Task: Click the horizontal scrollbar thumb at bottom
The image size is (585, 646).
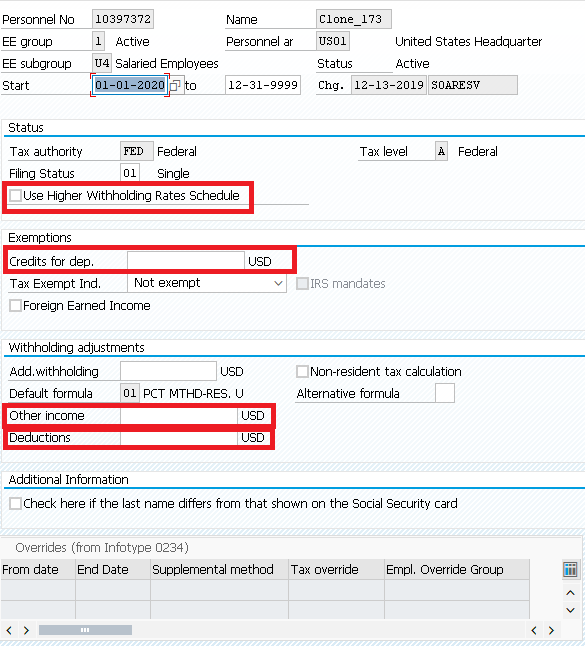Action: (x=85, y=630)
